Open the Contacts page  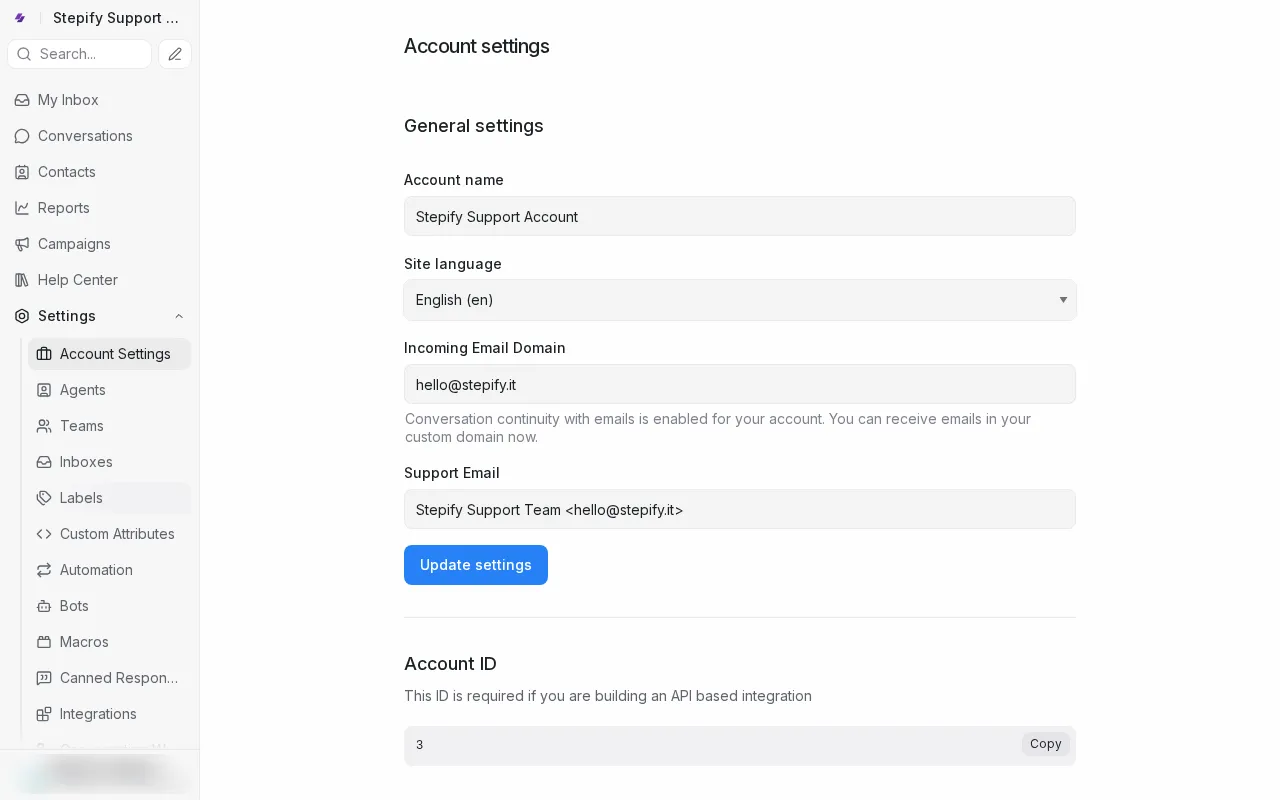66,172
